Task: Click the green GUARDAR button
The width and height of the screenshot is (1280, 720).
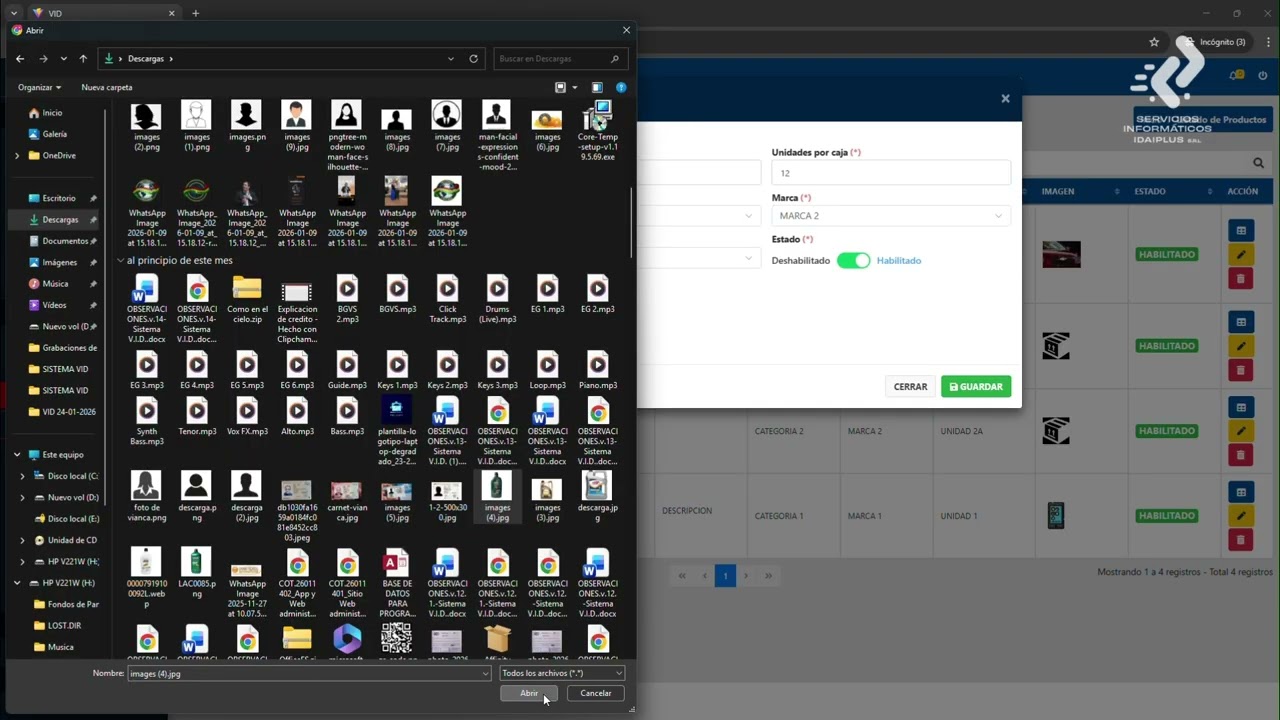Action: 976,386
